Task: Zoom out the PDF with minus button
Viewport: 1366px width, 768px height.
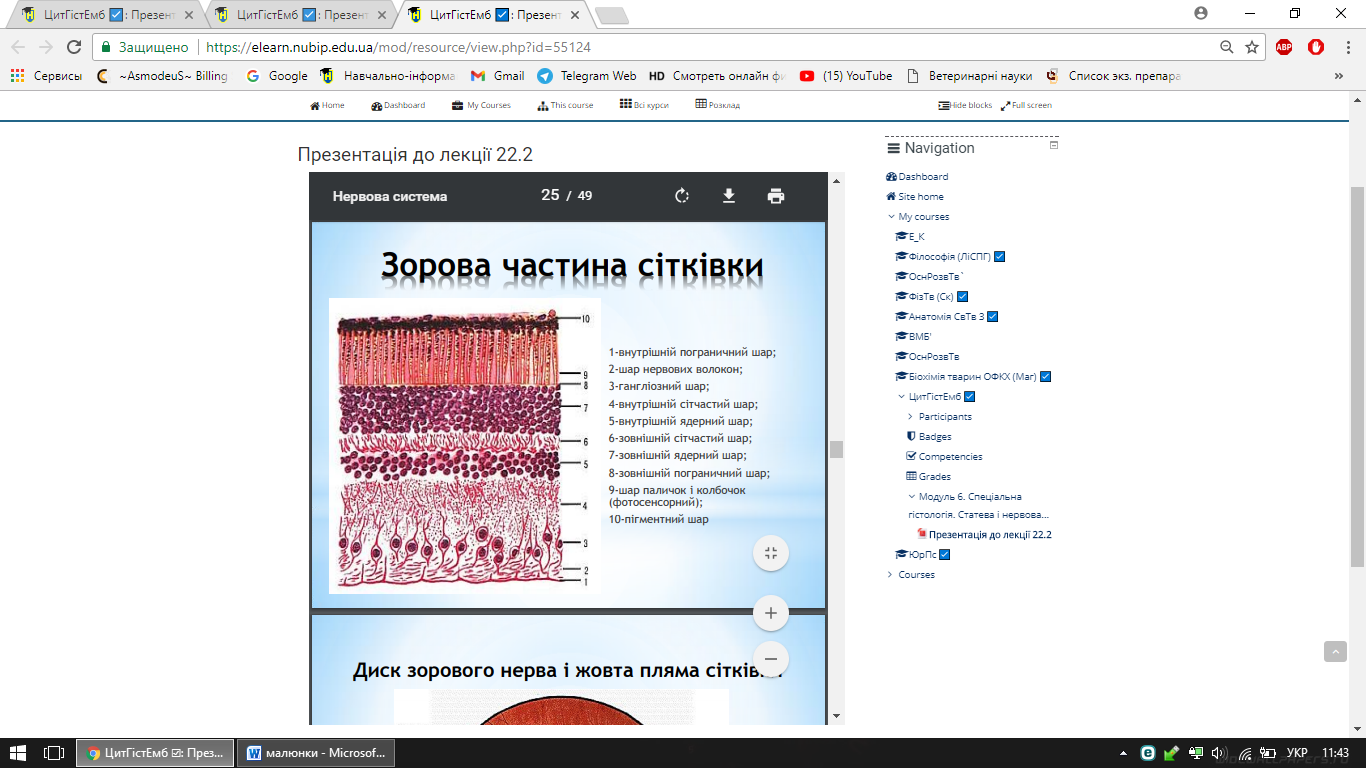Action: click(x=771, y=659)
